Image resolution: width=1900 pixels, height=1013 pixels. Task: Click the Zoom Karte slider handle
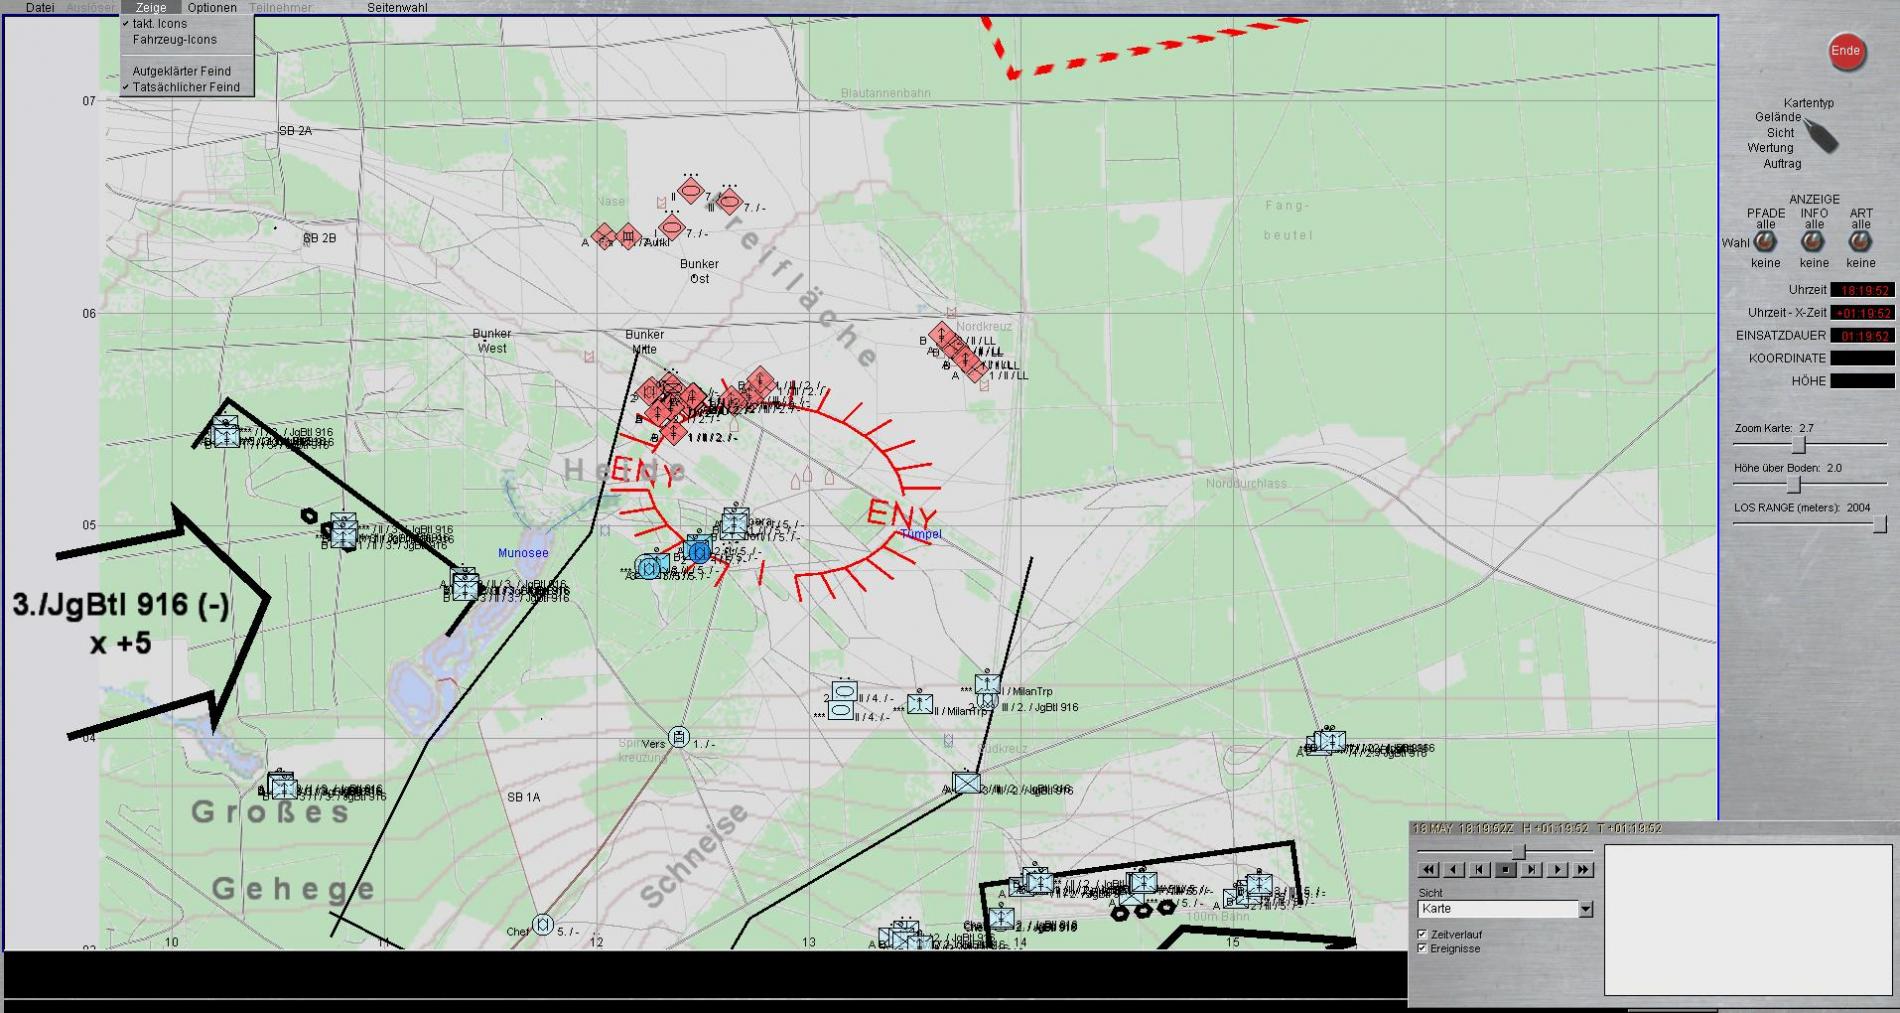click(x=1798, y=445)
